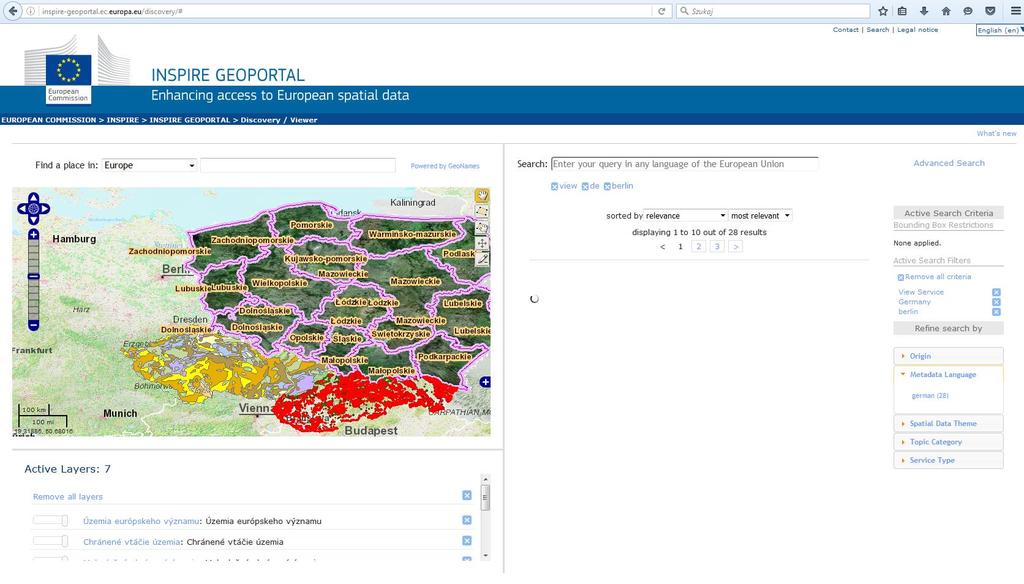Expand the Spatial Data Theme section
The height and width of the screenshot is (584, 1024).
click(x=948, y=423)
